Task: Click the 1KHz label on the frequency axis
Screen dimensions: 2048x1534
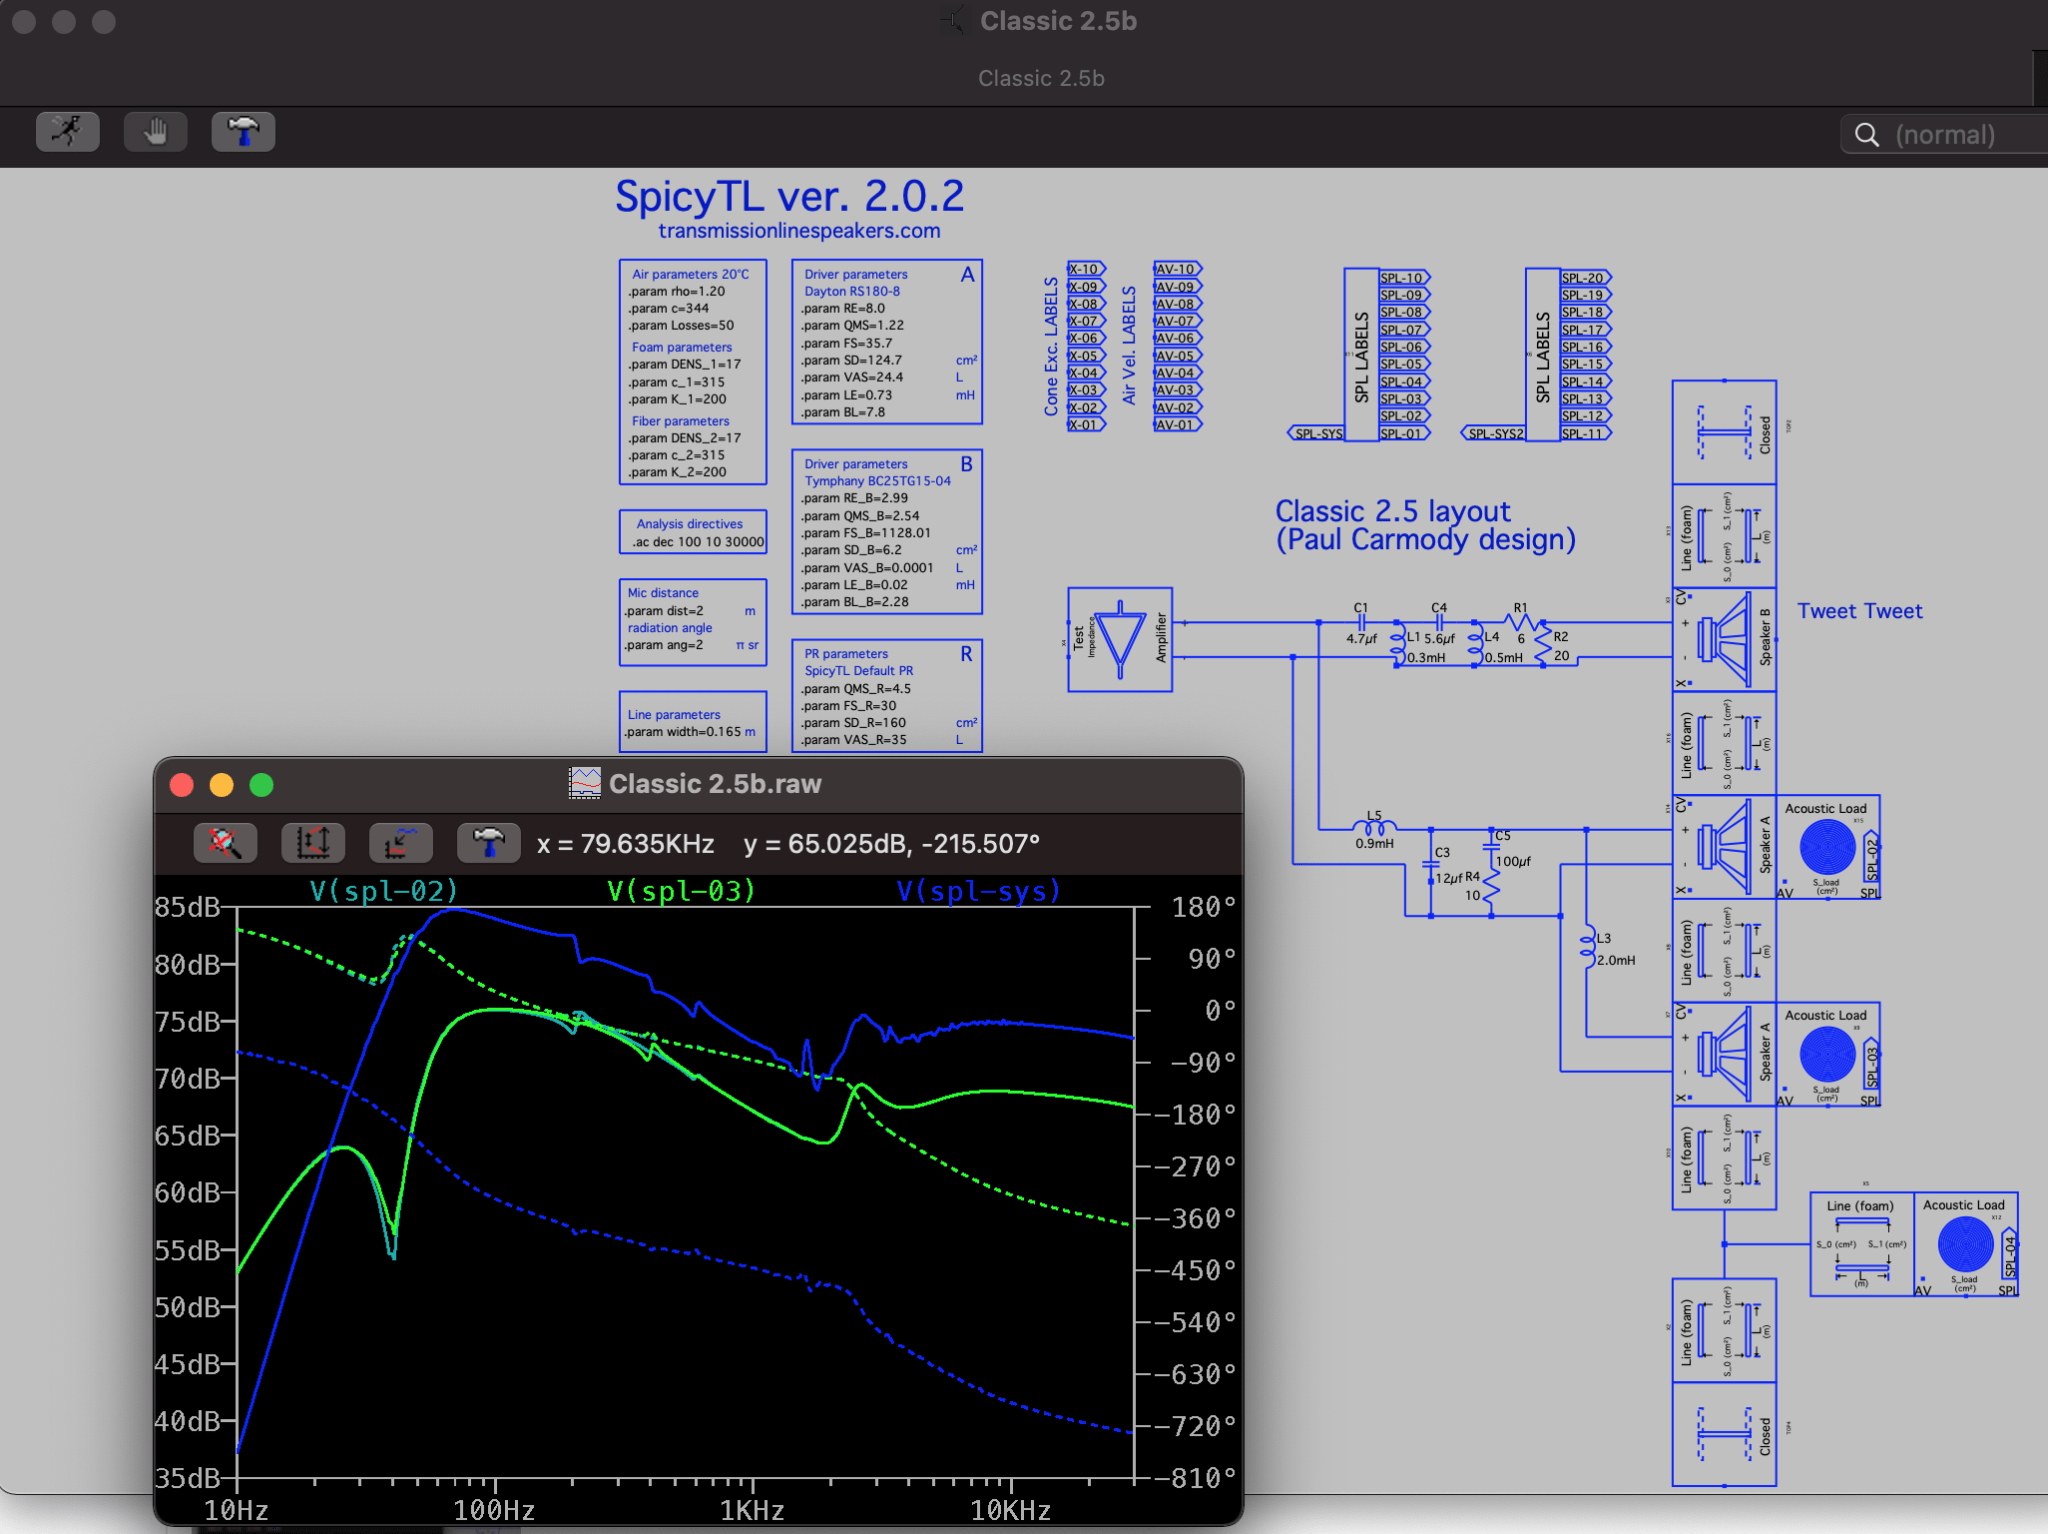Action: click(x=752, y=1510)
